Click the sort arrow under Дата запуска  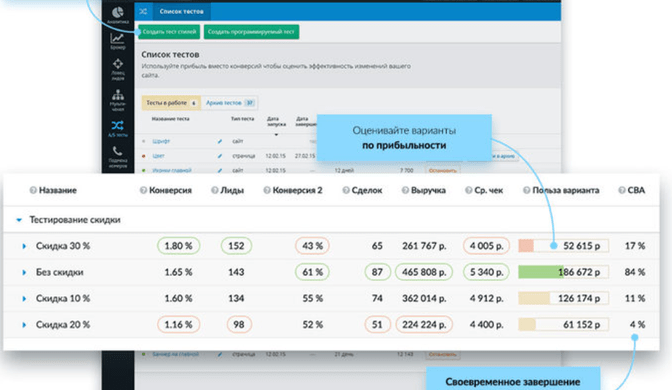coord(276,135)
